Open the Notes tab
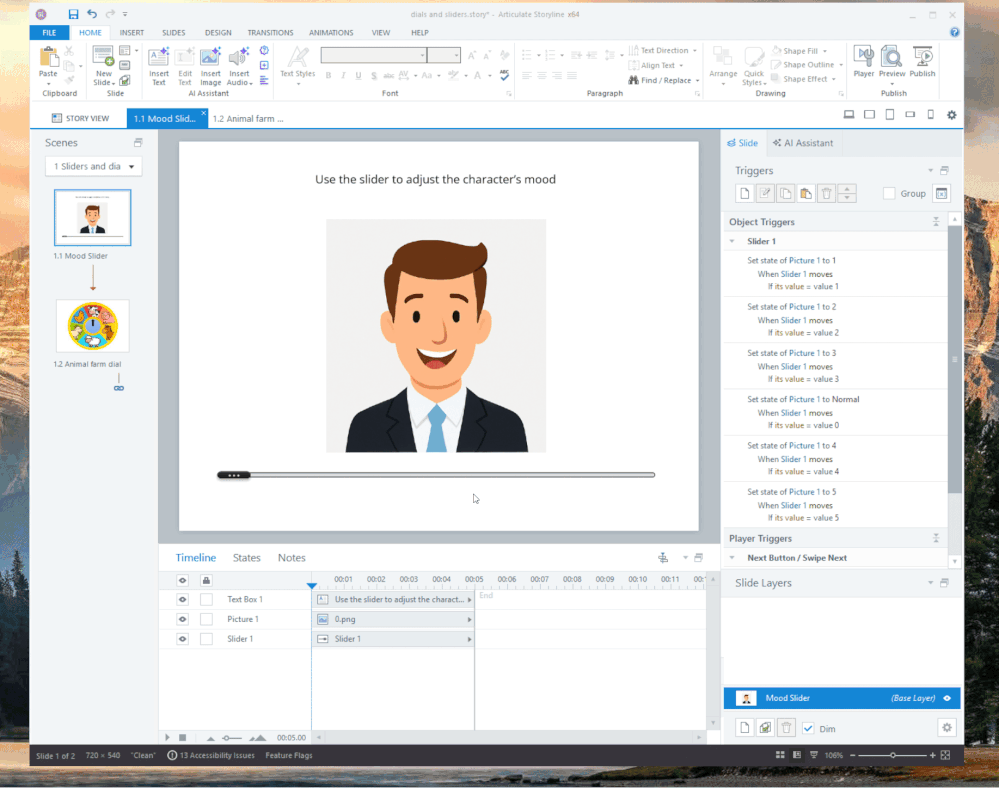This screenshot has height=788, width=999. pos(292,557)
